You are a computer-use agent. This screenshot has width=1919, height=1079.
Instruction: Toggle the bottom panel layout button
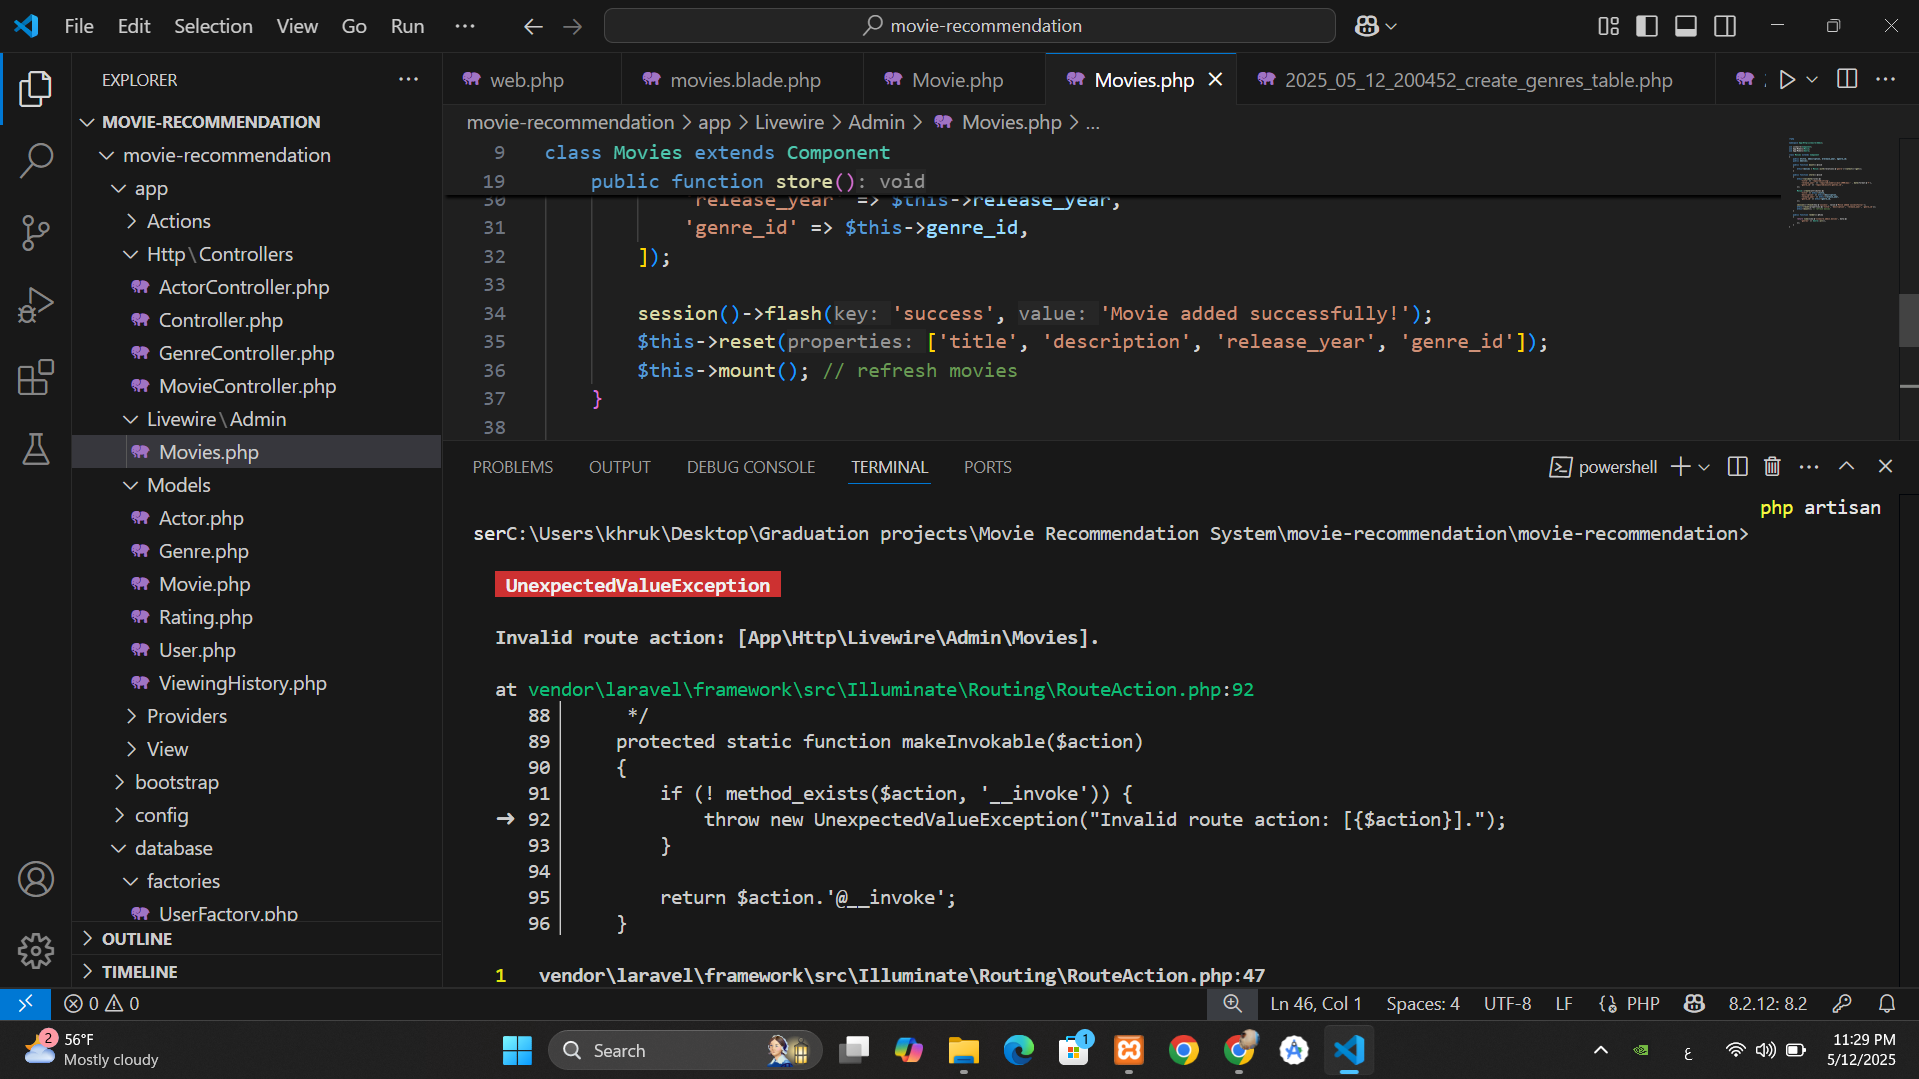click(x=1686, y=26)
